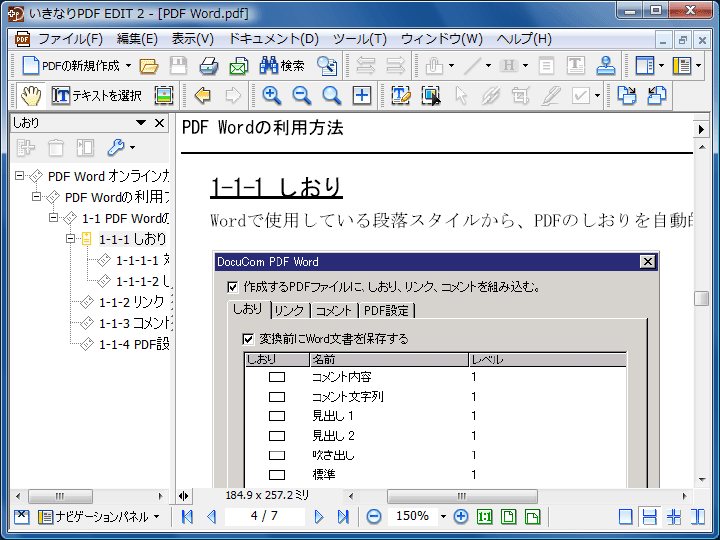Viewport: 720px width, 540px height.
Task: Click the fit page green icon
Action: coord(508,517)
